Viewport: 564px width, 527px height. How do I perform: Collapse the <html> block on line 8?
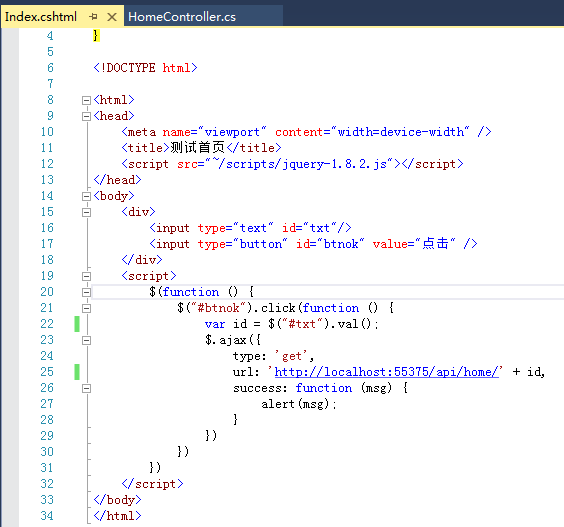tap(86, 100)
